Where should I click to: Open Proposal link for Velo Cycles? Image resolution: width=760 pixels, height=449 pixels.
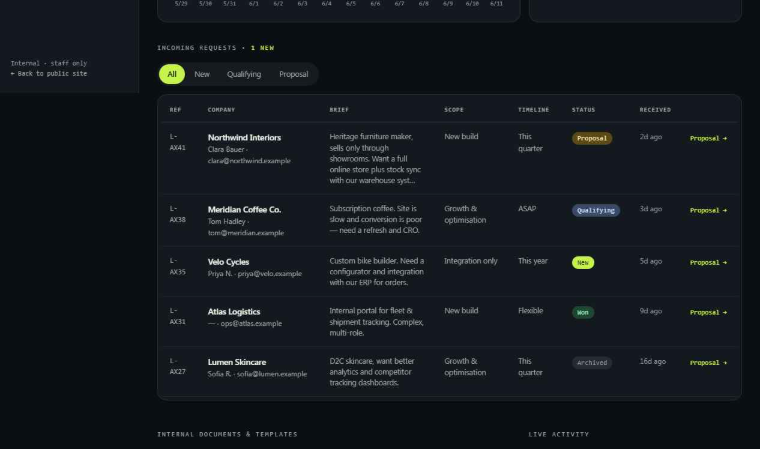[708, 262]
